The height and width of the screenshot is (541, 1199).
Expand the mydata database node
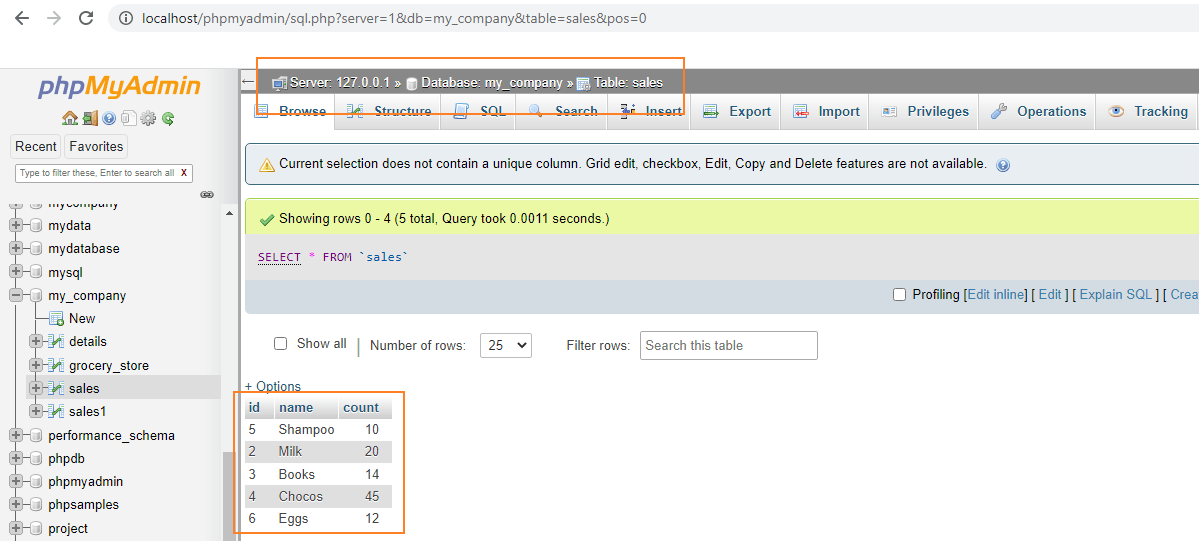pos(15,226)
